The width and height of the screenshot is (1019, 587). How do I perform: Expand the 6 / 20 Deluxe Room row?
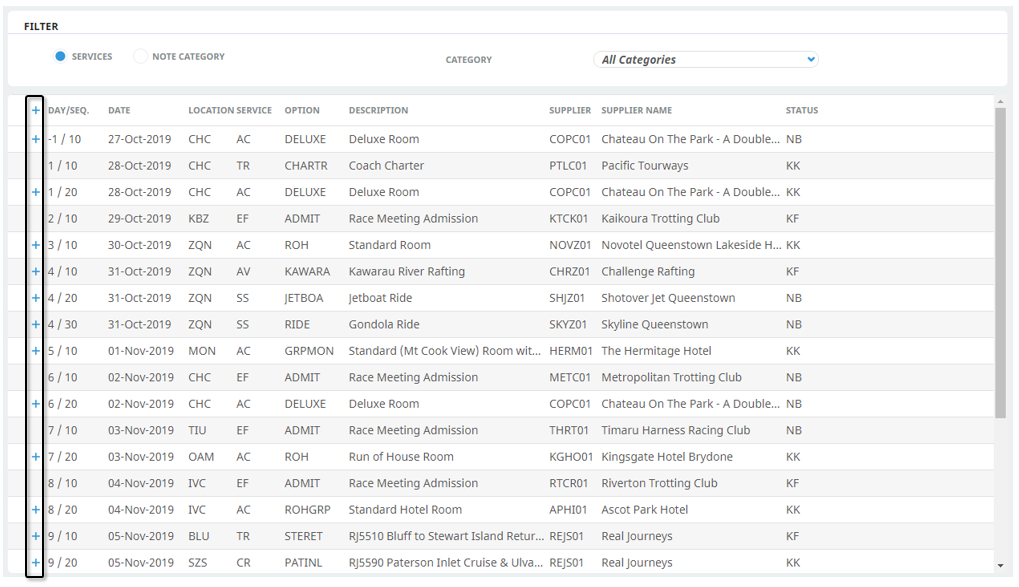pyautogui.click(x=36, y=404)
